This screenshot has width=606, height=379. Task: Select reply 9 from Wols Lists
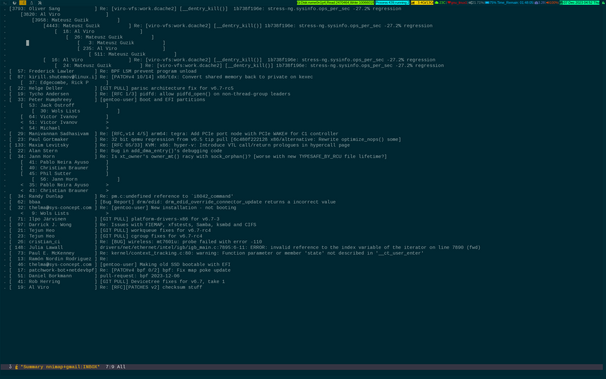coord(65,213)
